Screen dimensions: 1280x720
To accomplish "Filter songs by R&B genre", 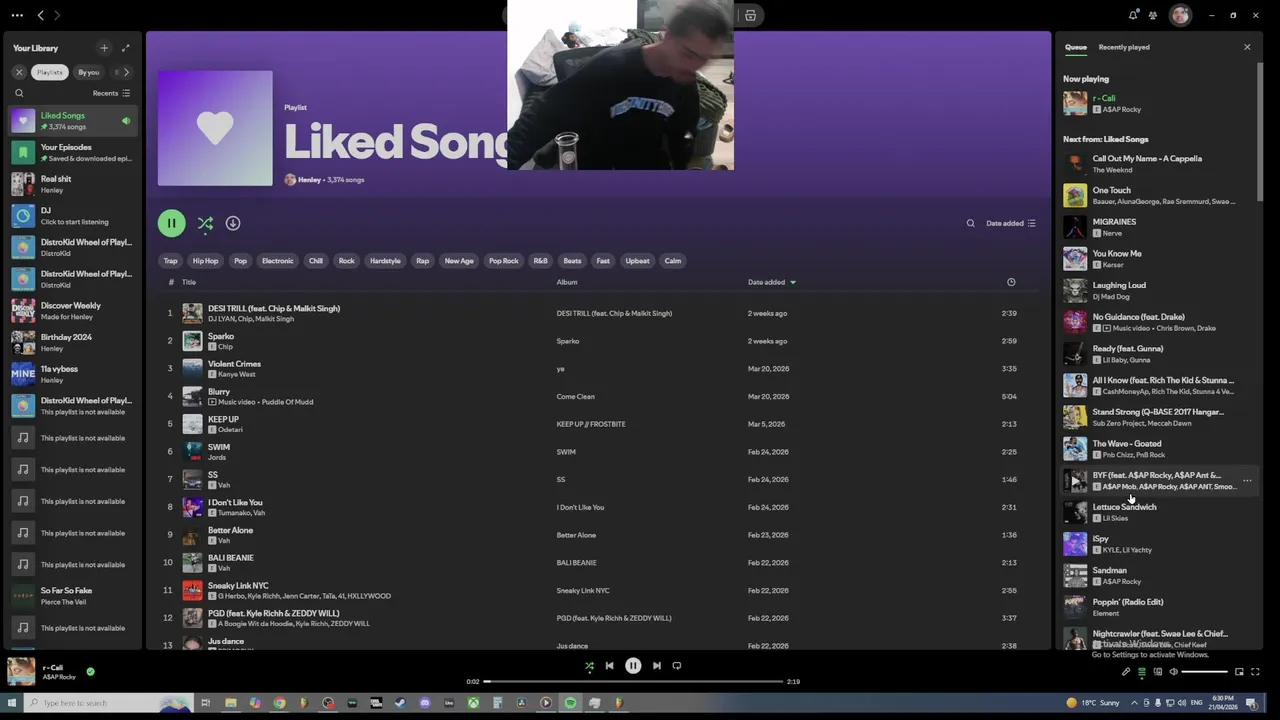I will pyautogui.click(x=540, y=261).
